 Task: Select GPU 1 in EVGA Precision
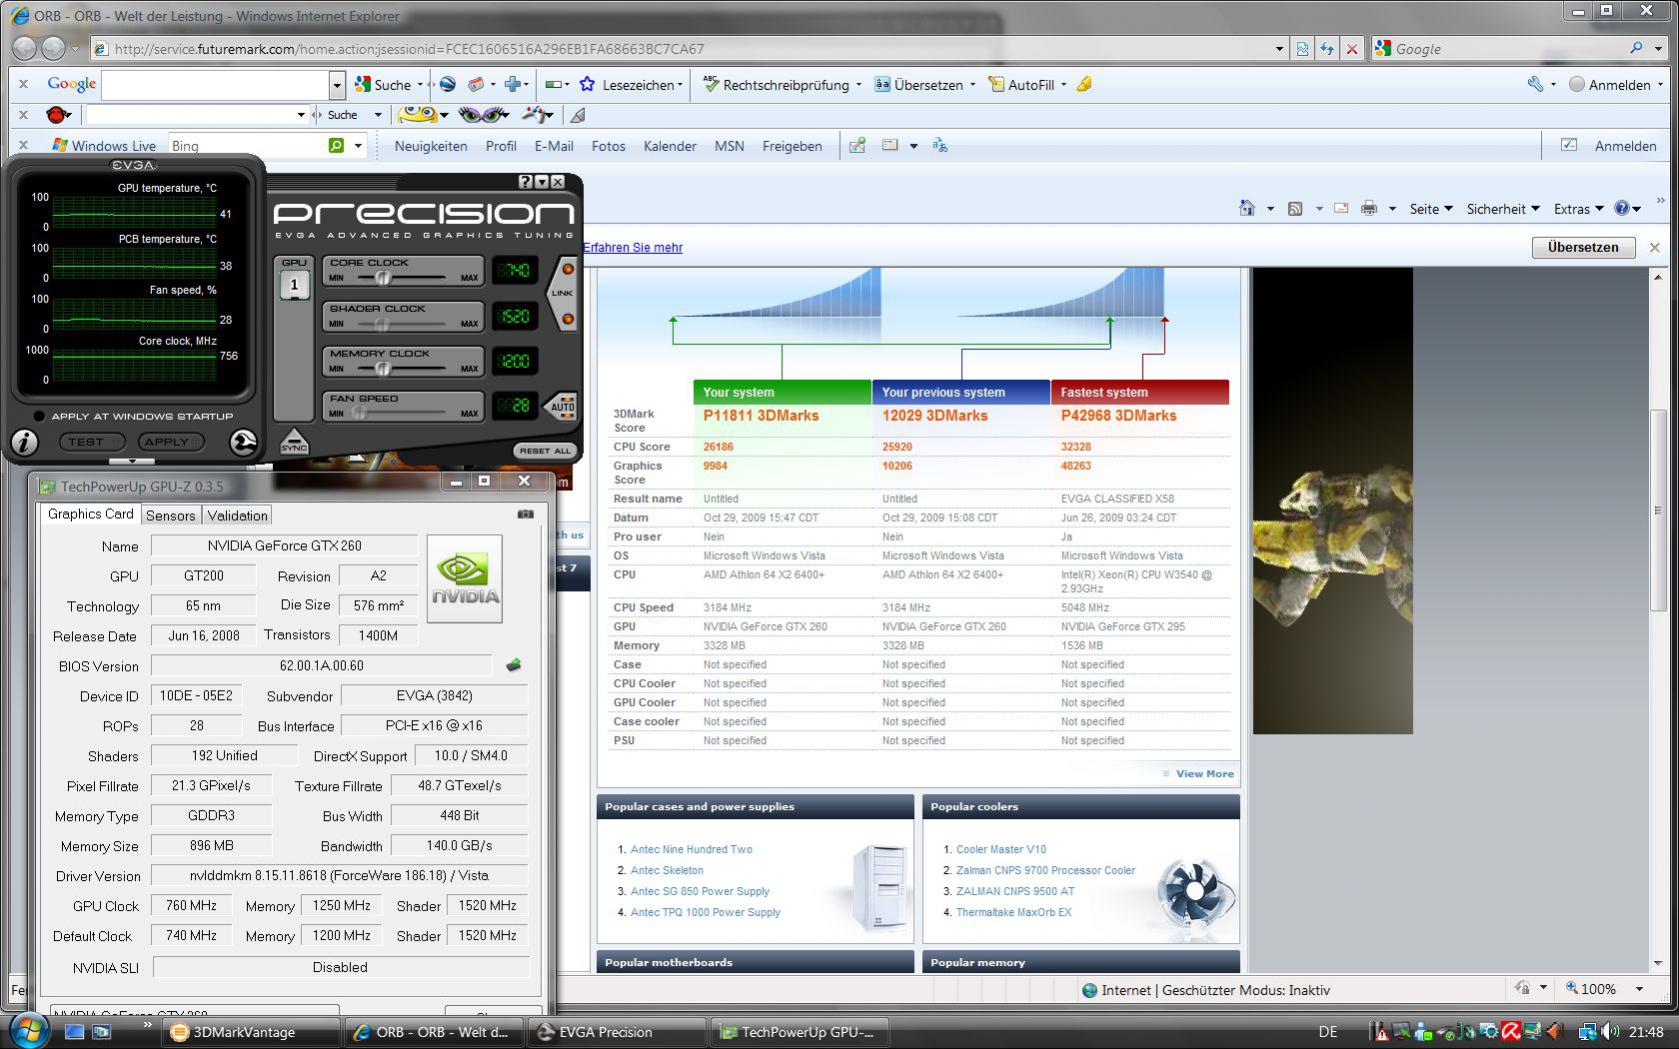tap(294, 285)
